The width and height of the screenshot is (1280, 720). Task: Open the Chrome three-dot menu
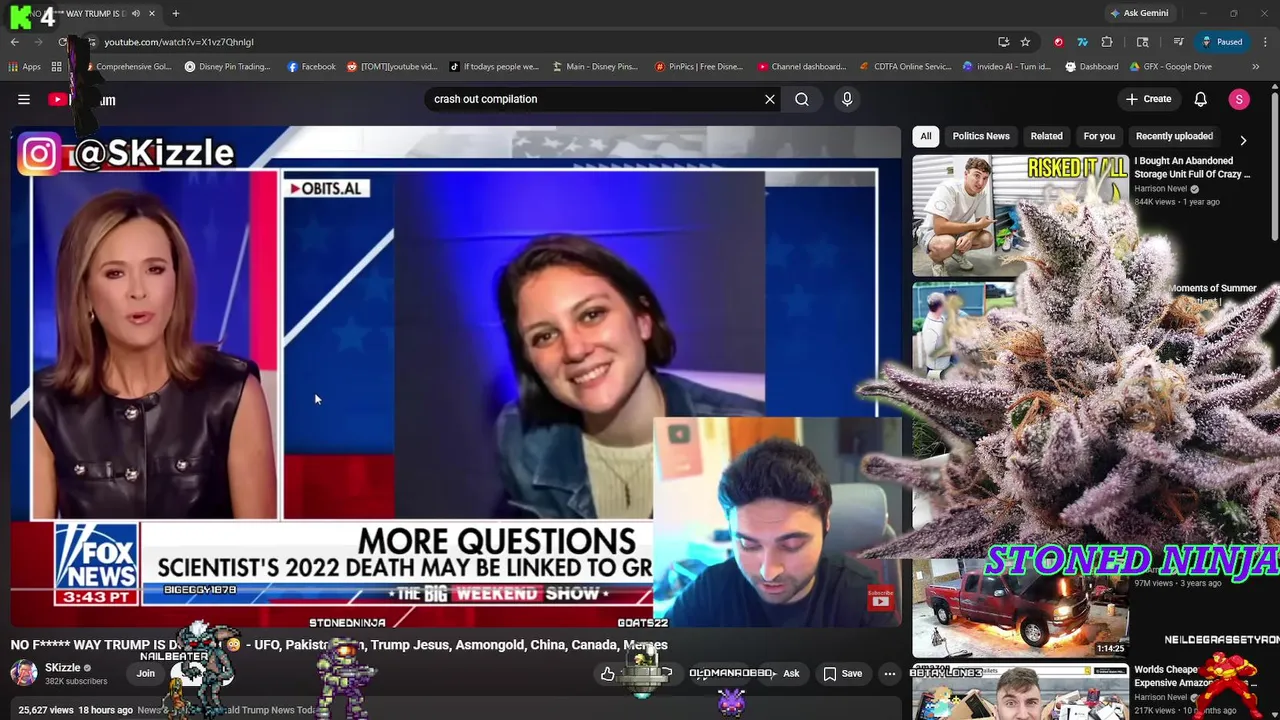(x=1265, y=42)
